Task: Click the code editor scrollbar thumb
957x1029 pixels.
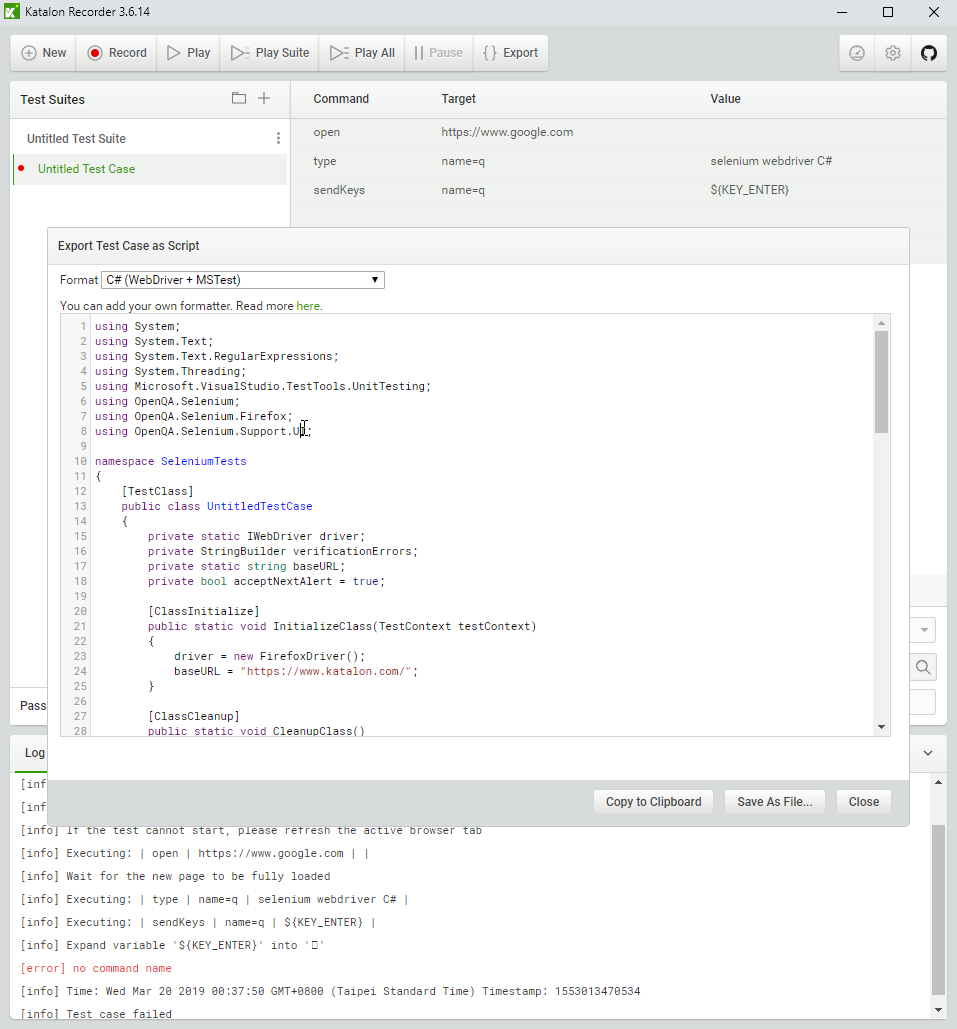Action: [882, 382]
